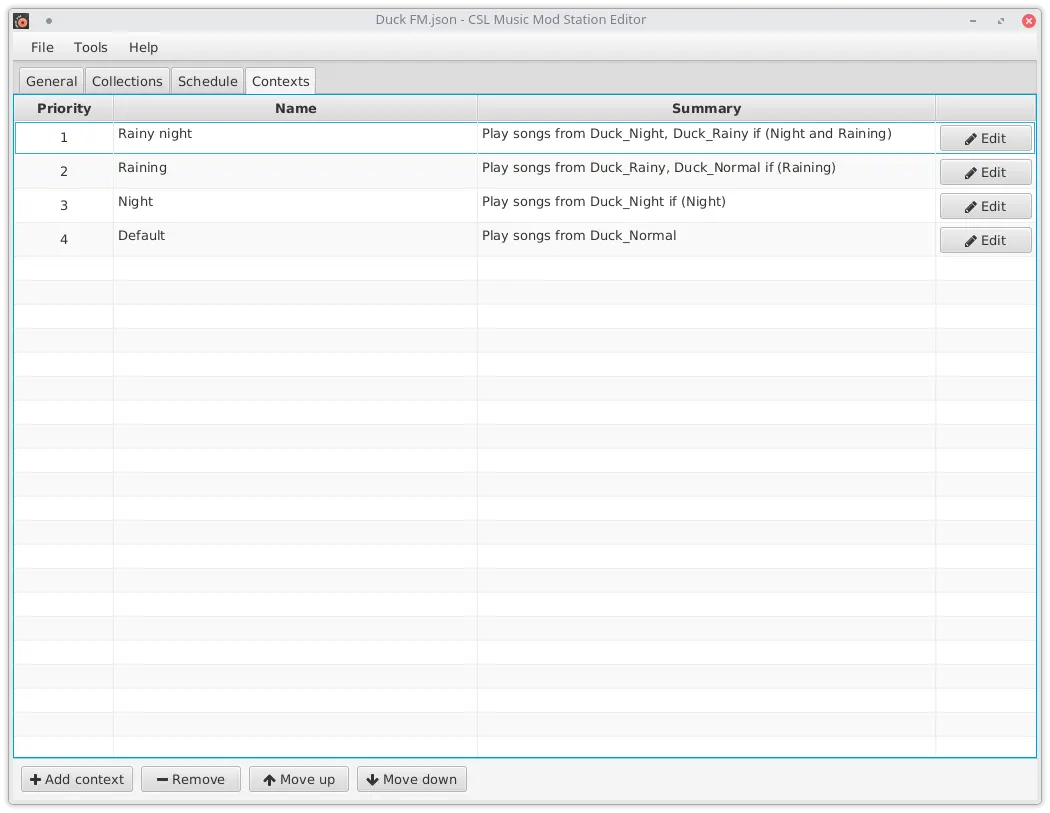
Task: Click the Default row summary 'Play songs from Duck_Normal'
Action: tap(579, 236)
